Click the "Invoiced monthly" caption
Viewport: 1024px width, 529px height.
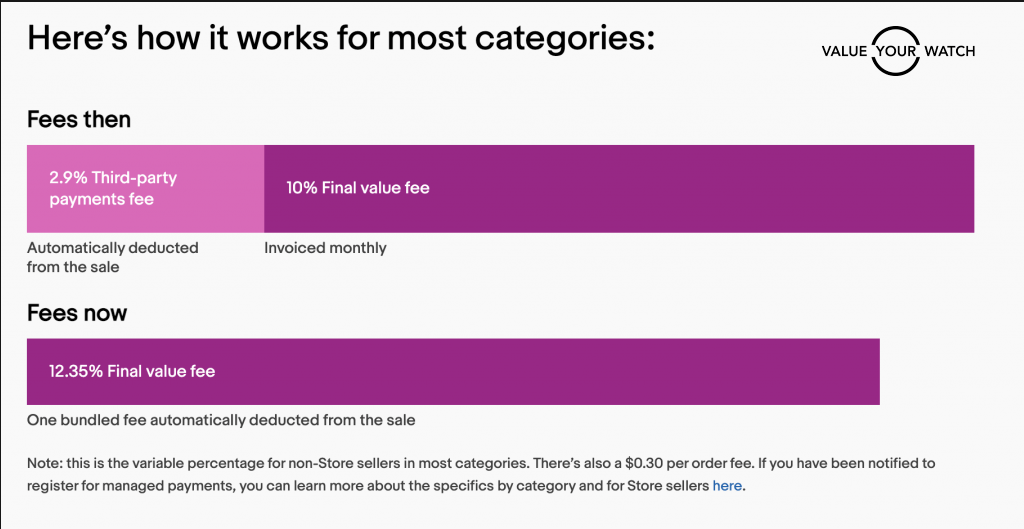325,248
